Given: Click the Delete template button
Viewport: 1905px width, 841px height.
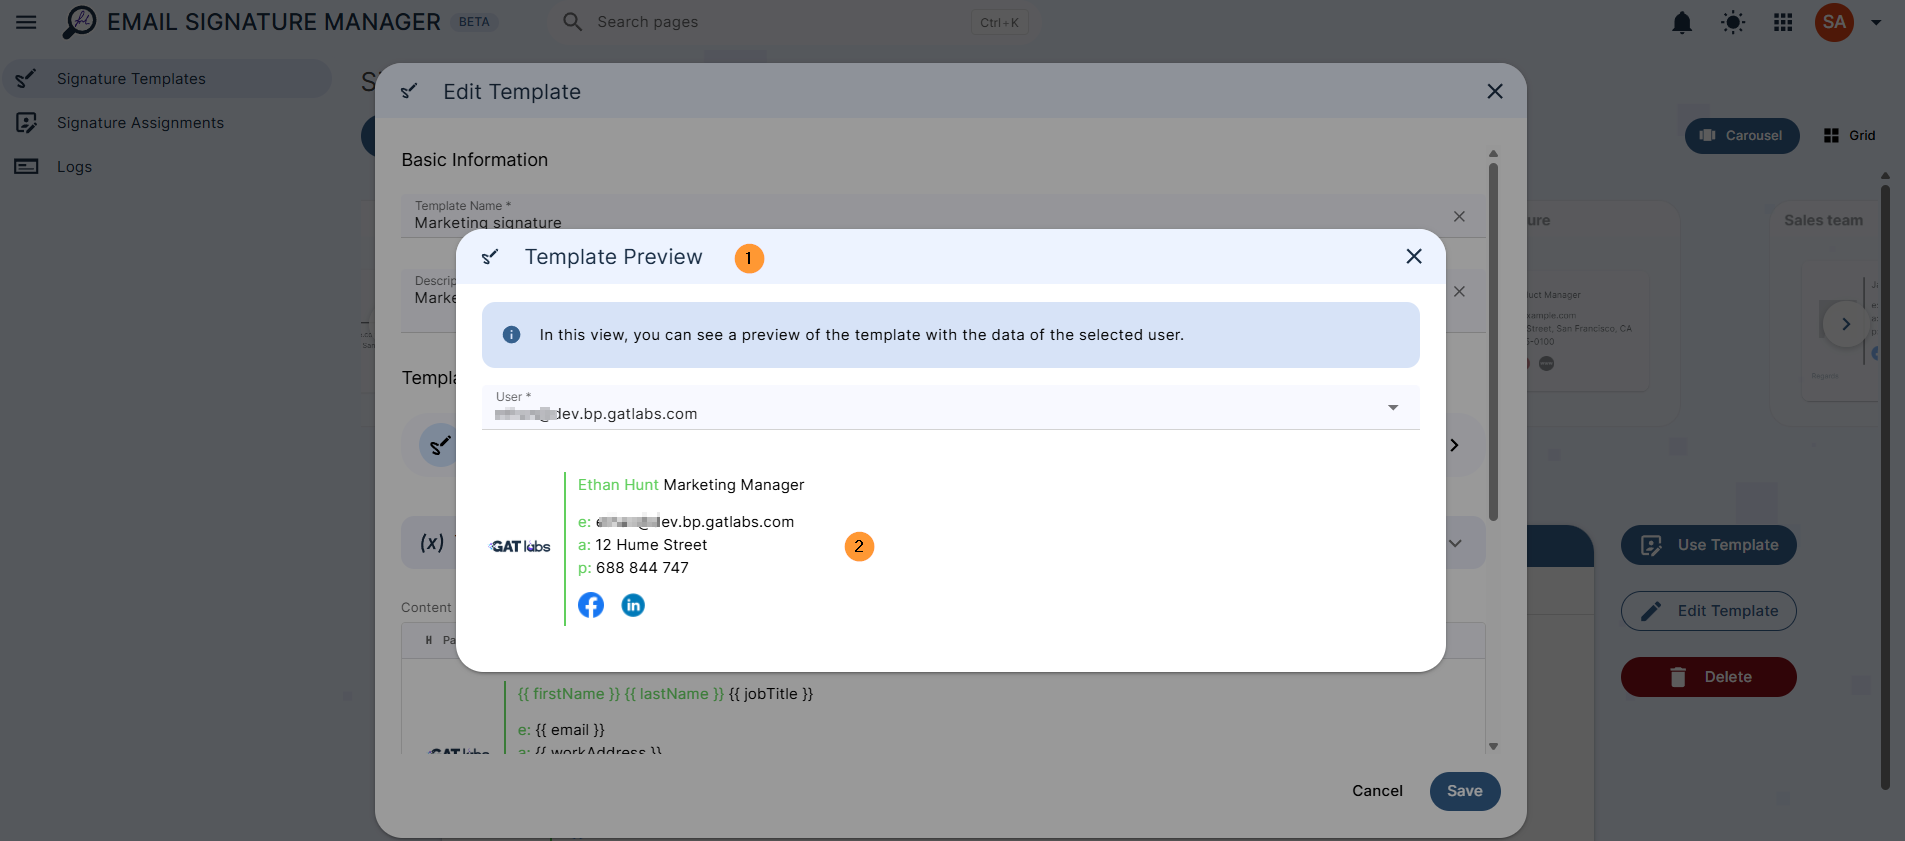Looking at the screenshot, I should [x=1708, y=677].
